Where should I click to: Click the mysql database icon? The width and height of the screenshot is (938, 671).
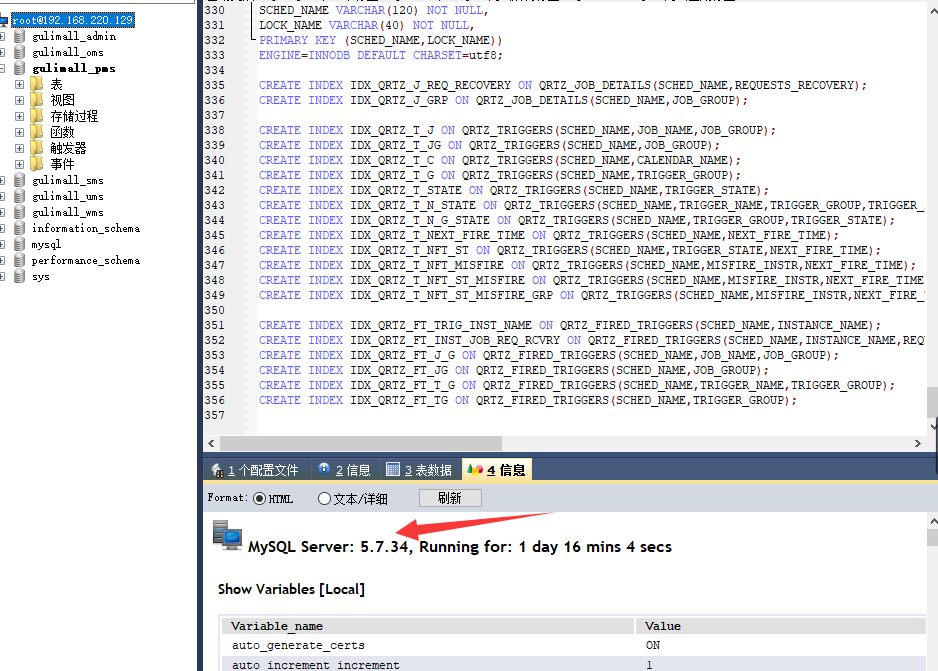[20, 245]
